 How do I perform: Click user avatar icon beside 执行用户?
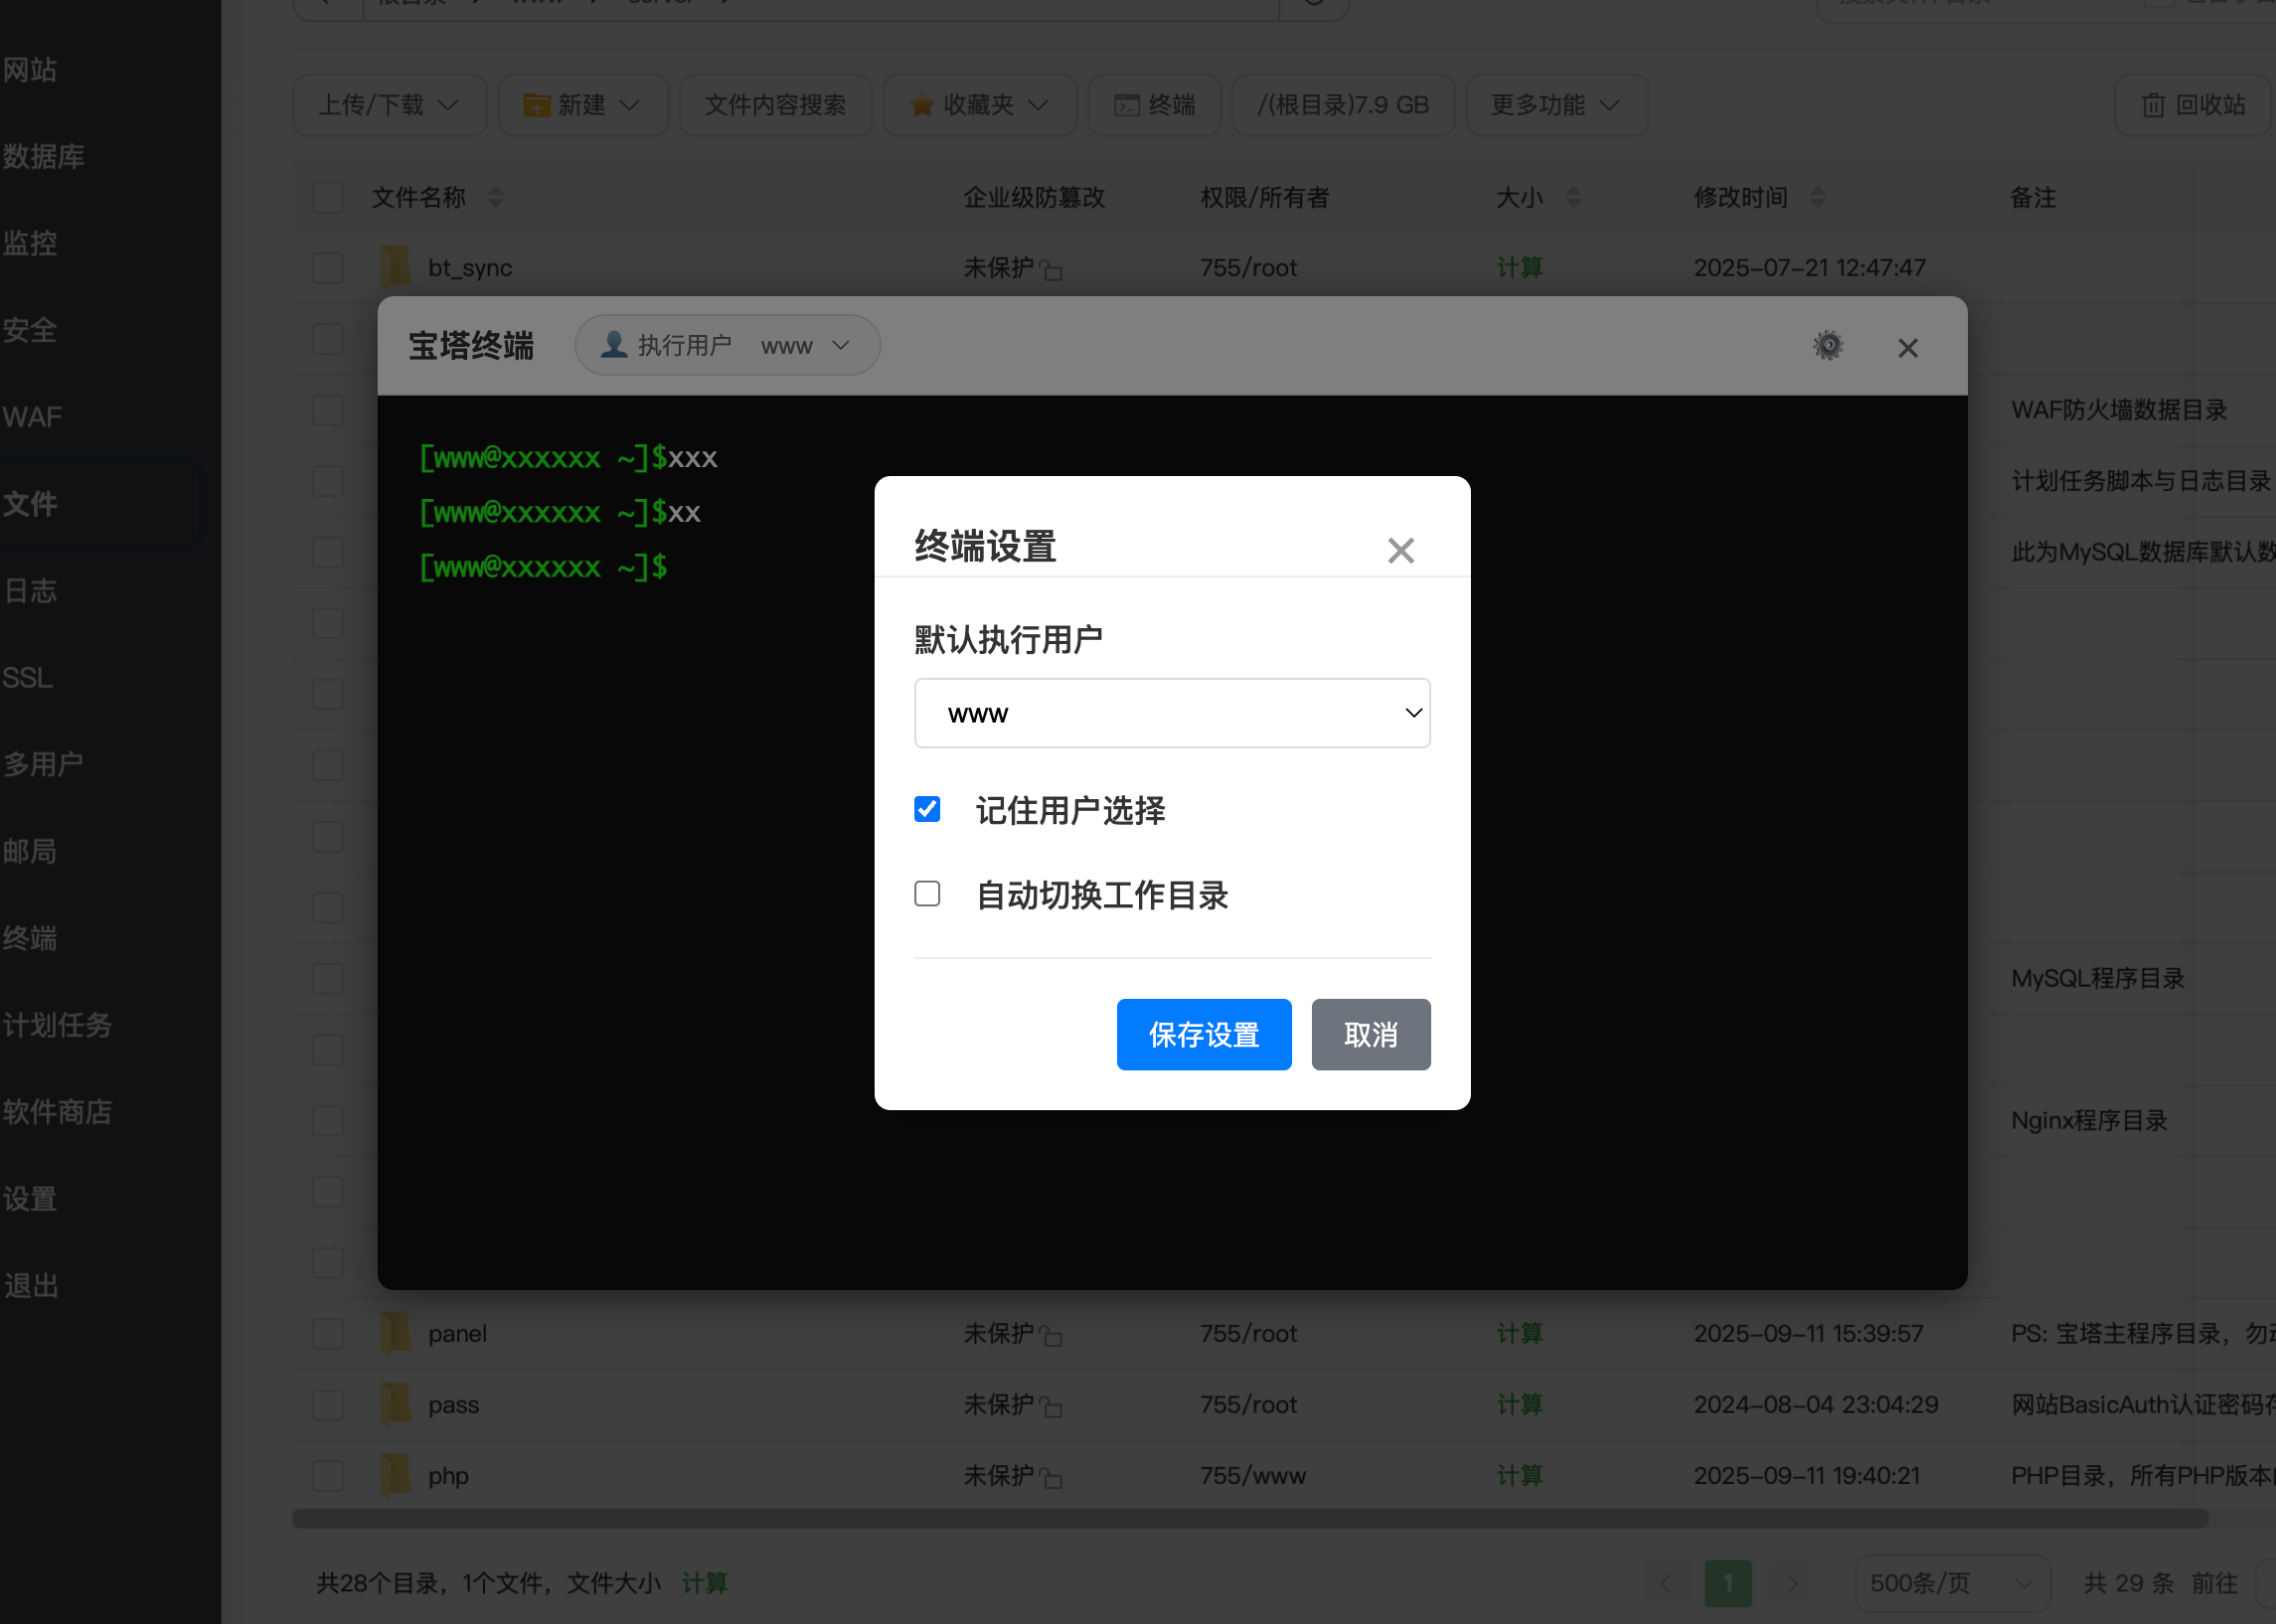613,345
